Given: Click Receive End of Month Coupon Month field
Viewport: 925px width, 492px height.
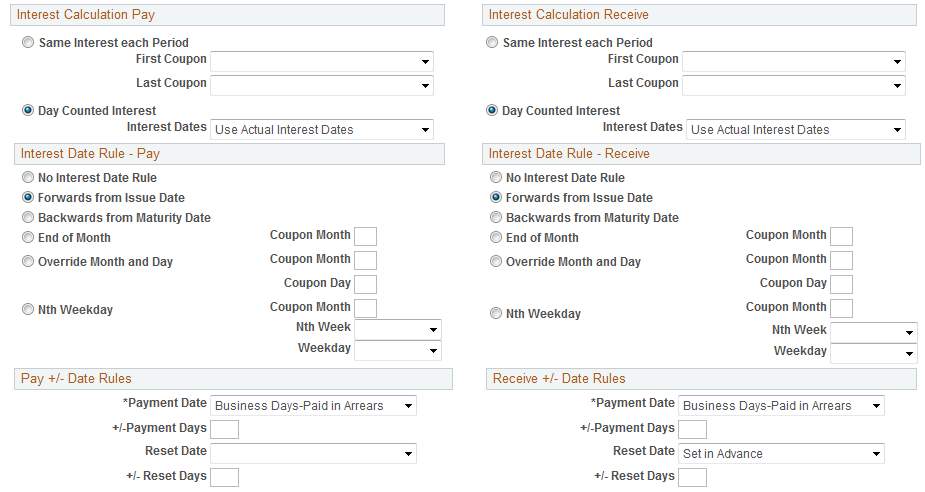Looking at the screenshot, I should click(841, 237).
